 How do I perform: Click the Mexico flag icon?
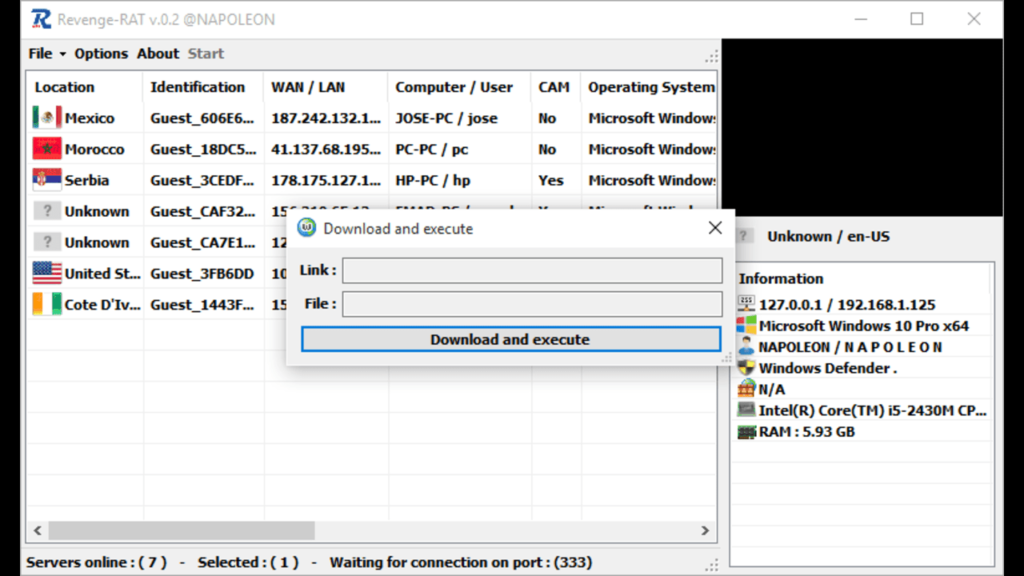47,118
